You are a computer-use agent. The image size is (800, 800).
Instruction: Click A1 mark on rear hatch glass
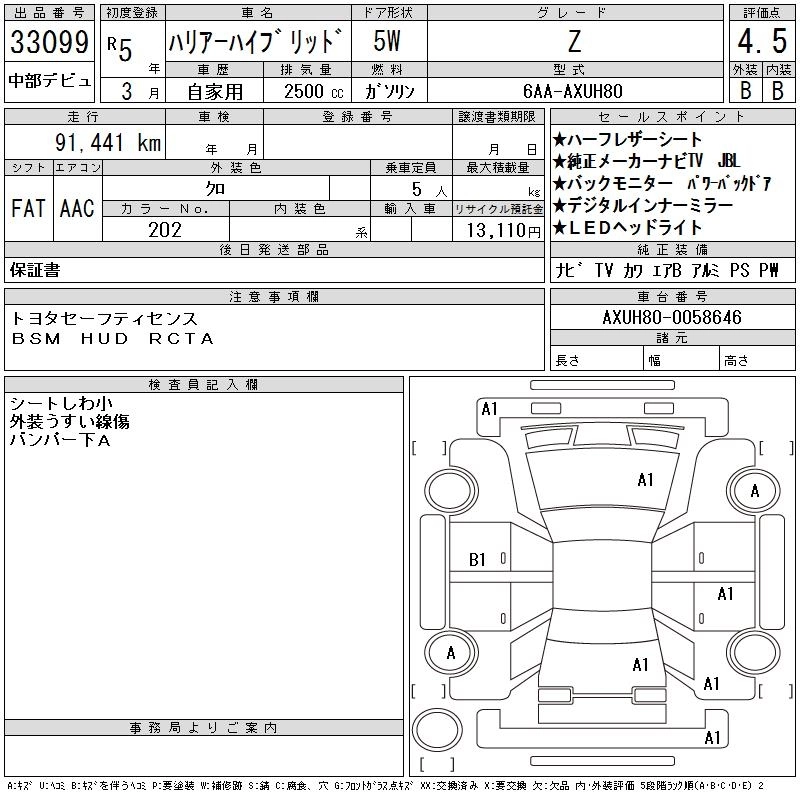pyautogui.click(x=640, y=665)
